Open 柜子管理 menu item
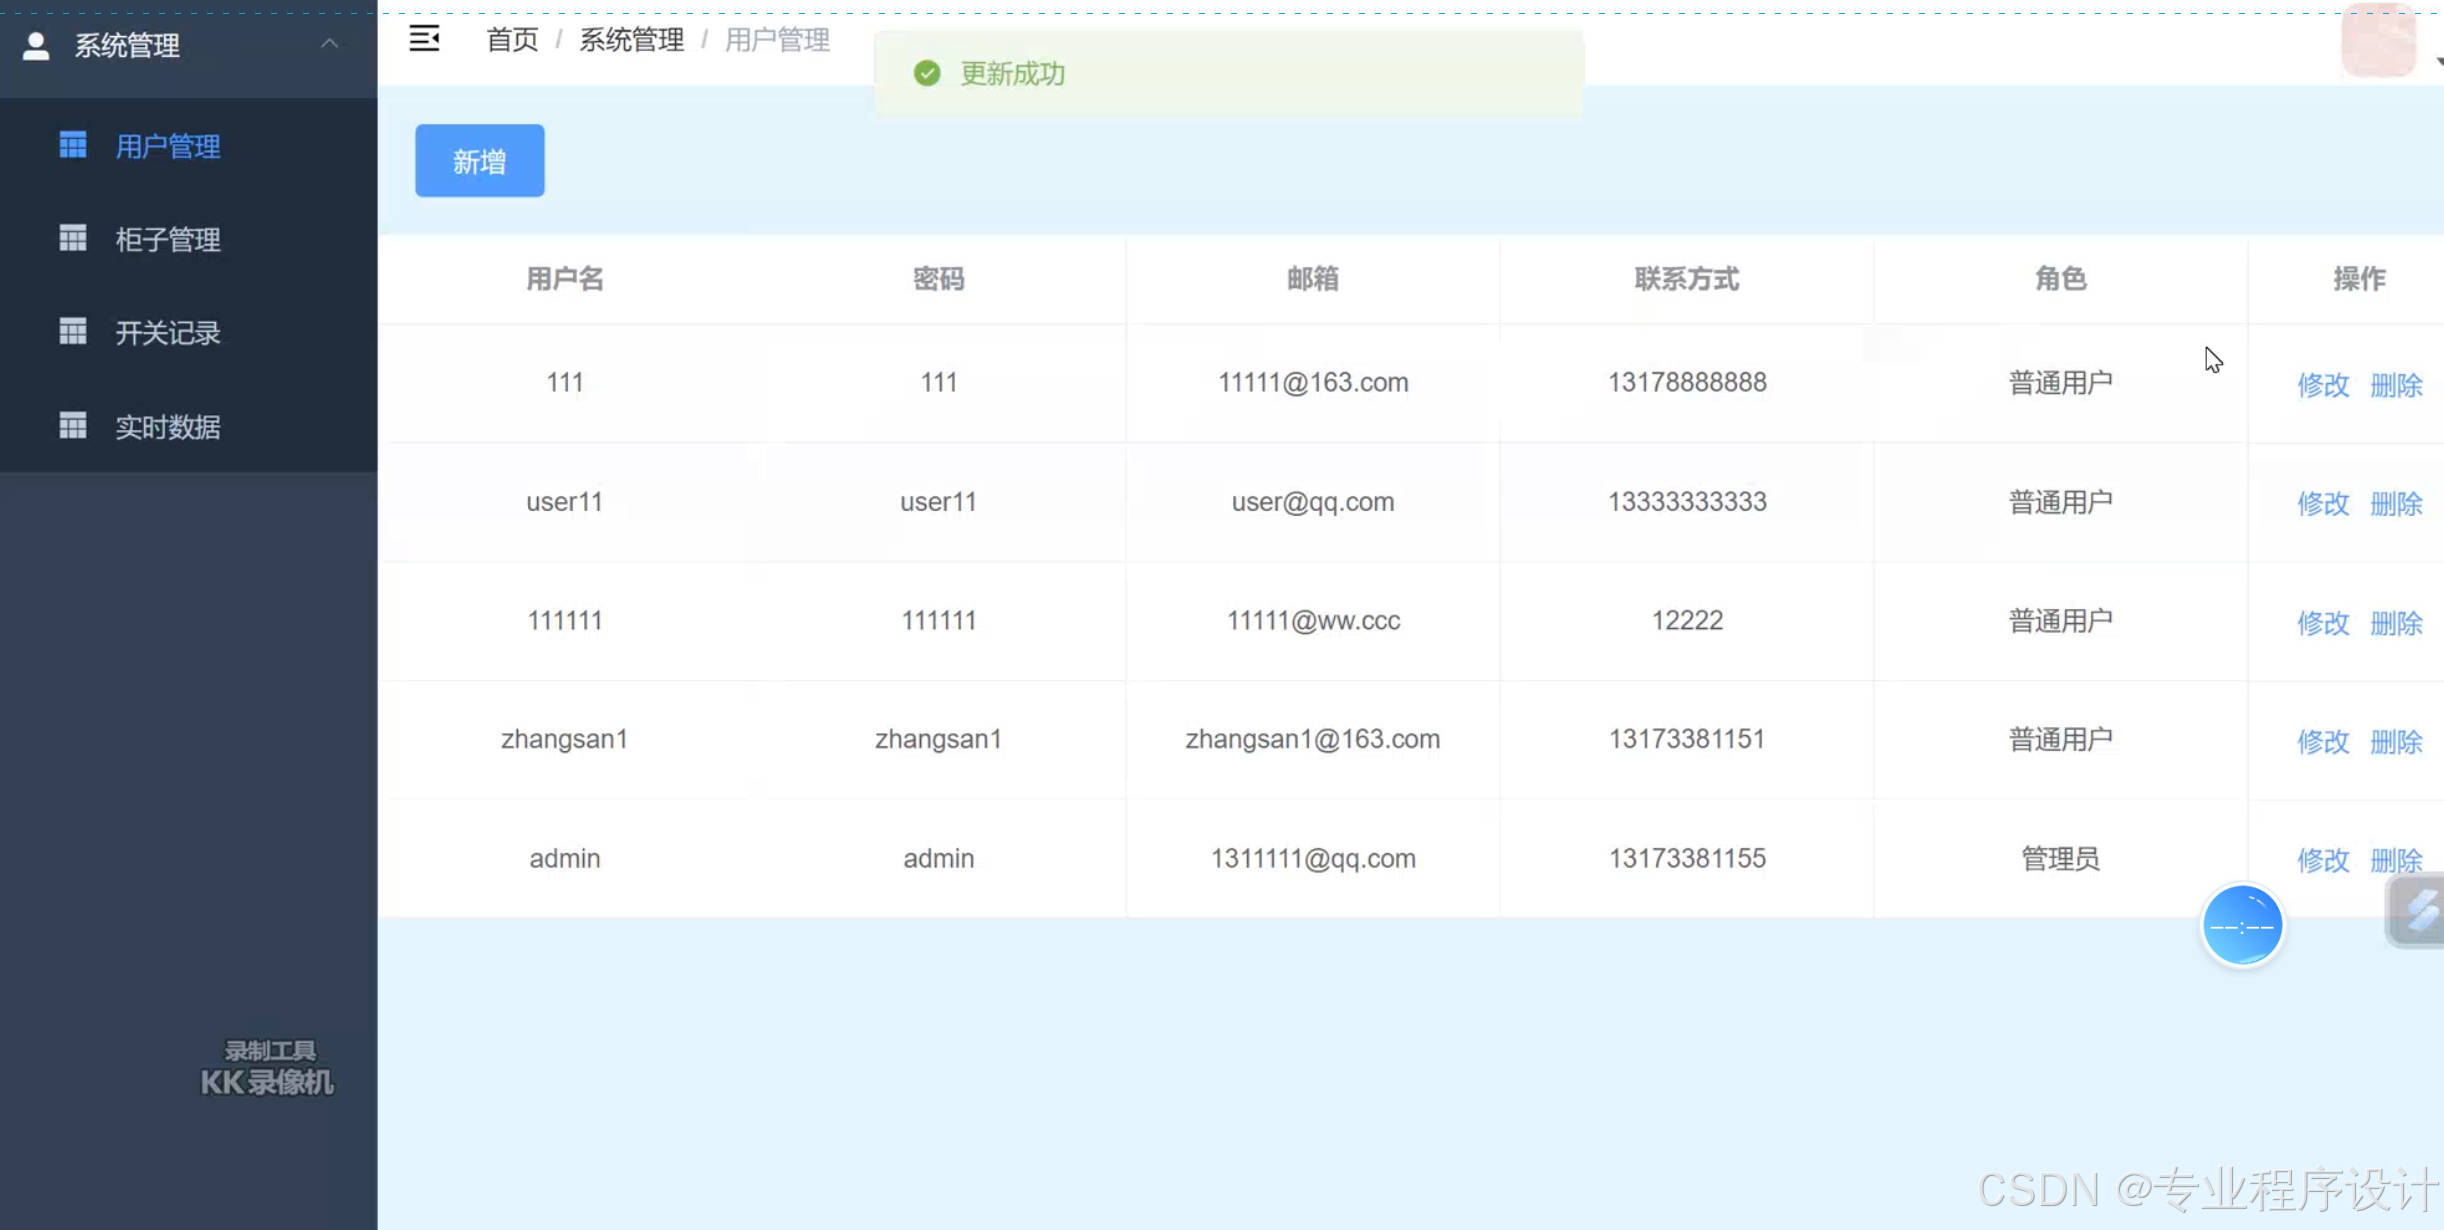Screen dimensions: 2444x1230 [x=167, y=240]
